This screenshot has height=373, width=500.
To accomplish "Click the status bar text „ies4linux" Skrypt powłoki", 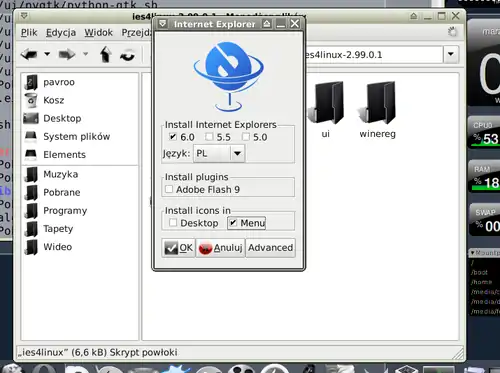I will coord(97,352).
